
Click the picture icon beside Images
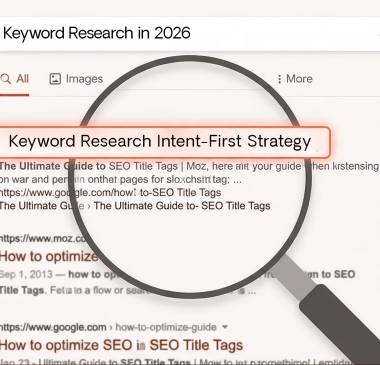(x=55, y=79)
